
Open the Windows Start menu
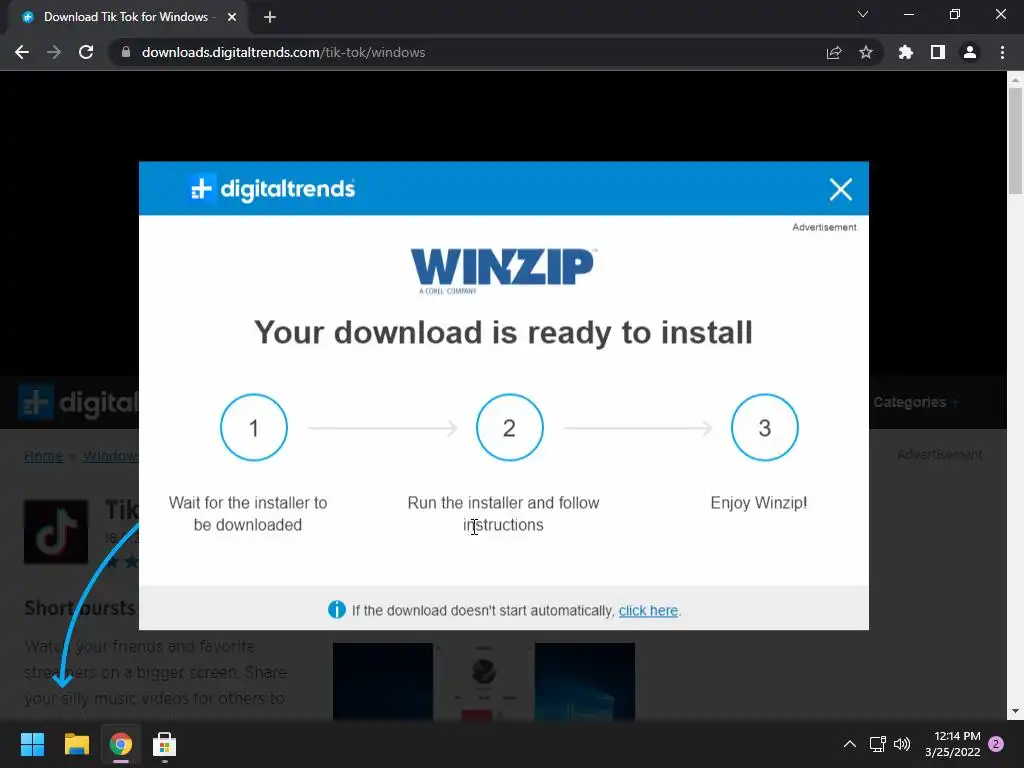(x=32, y=744)
